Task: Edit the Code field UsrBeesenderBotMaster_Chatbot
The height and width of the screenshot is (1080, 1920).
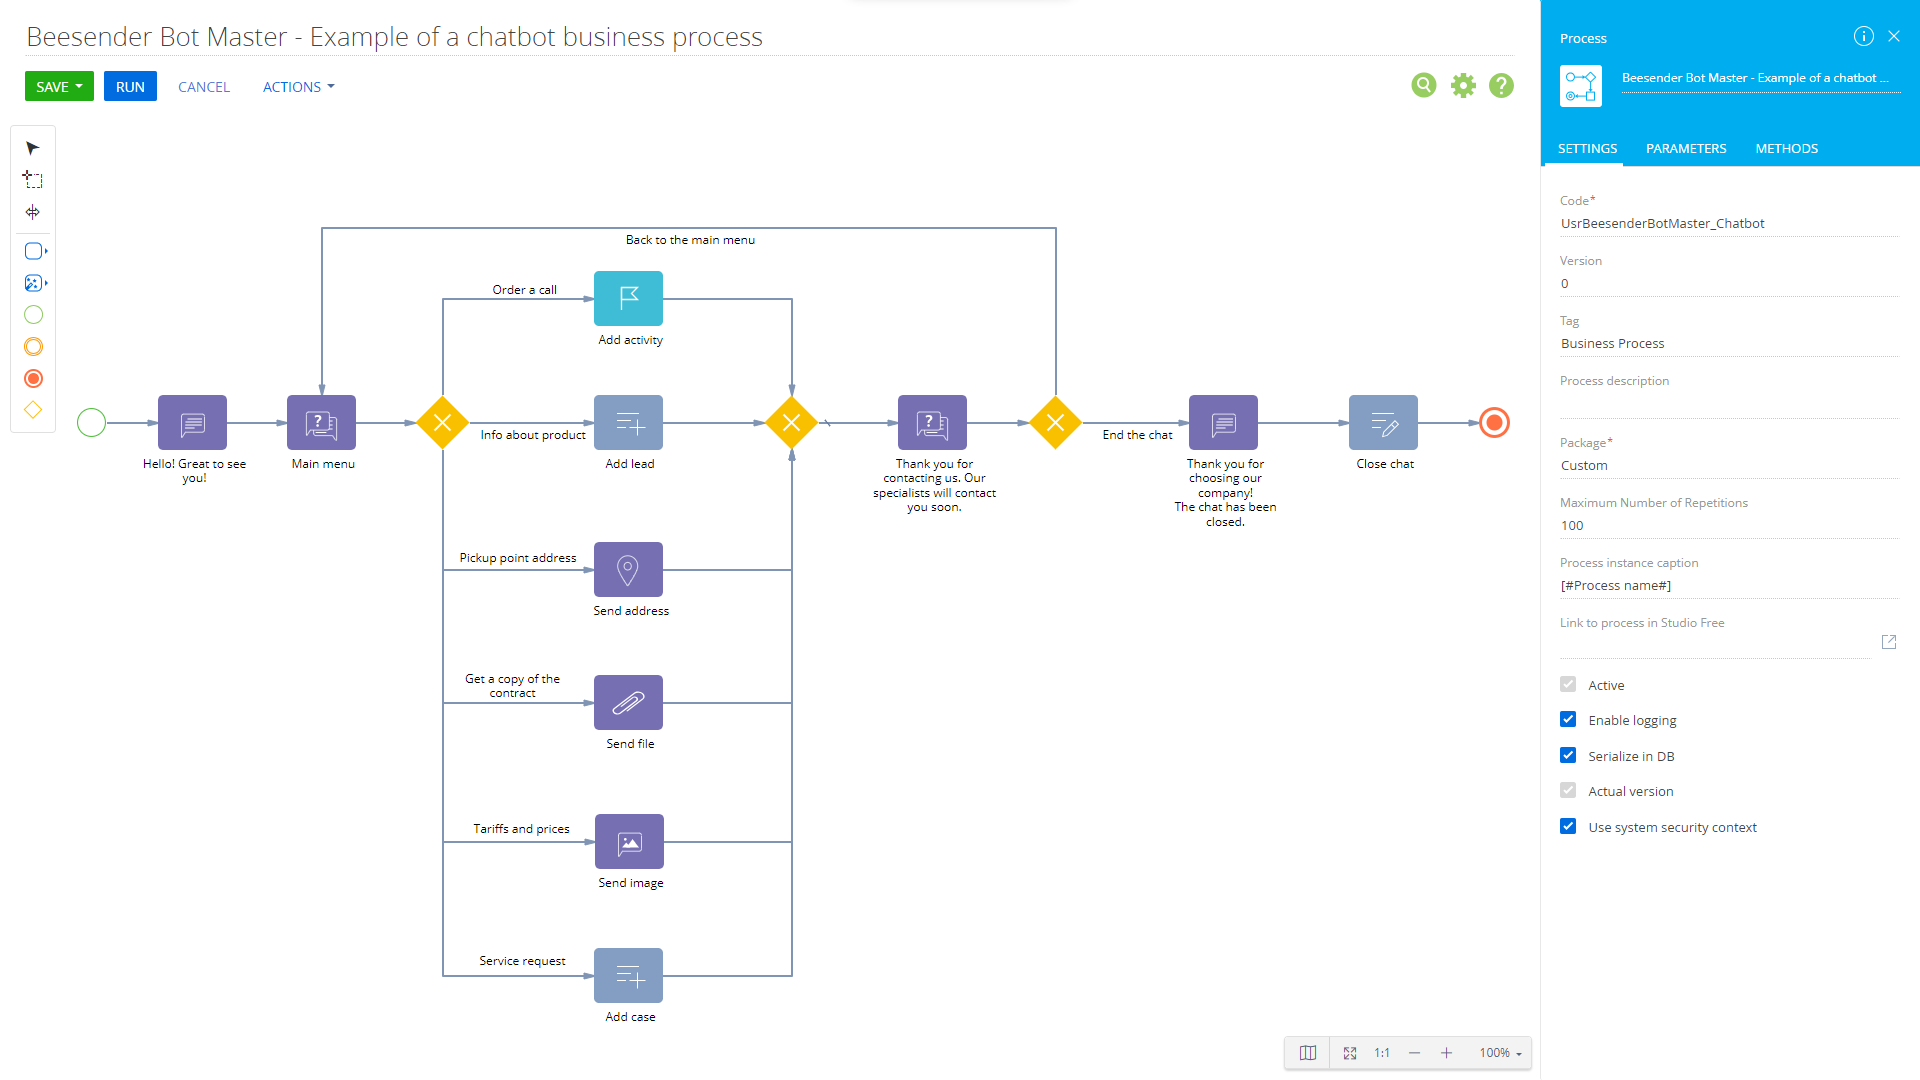Action: pos(1728,224)
